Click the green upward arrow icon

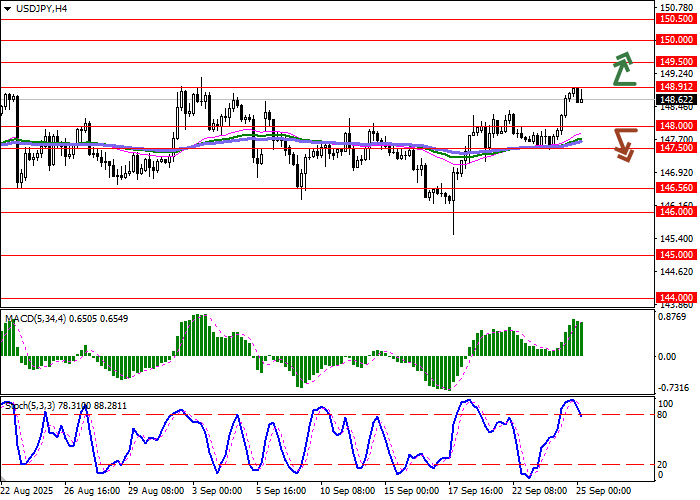pyautogui.click(x=624, y=68)
